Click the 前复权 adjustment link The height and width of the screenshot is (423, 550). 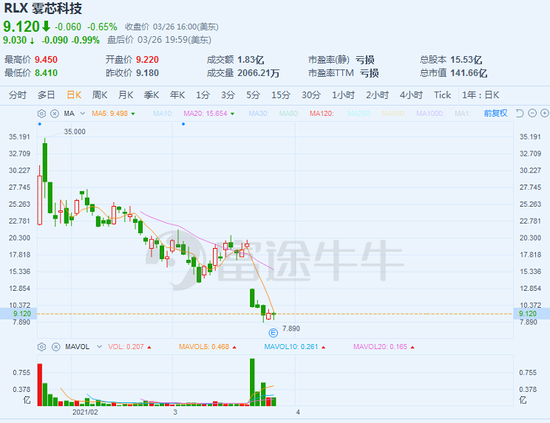tap(495, 113)
